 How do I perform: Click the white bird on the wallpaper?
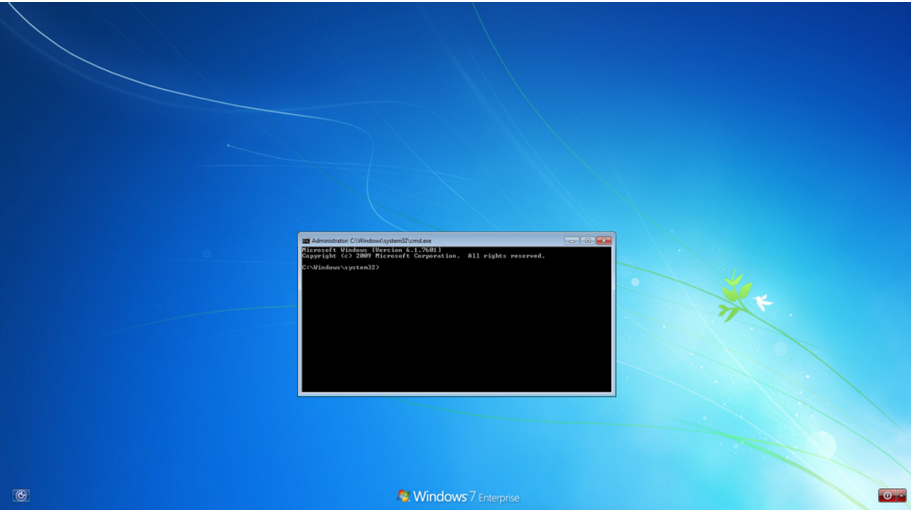click(764, 301)
